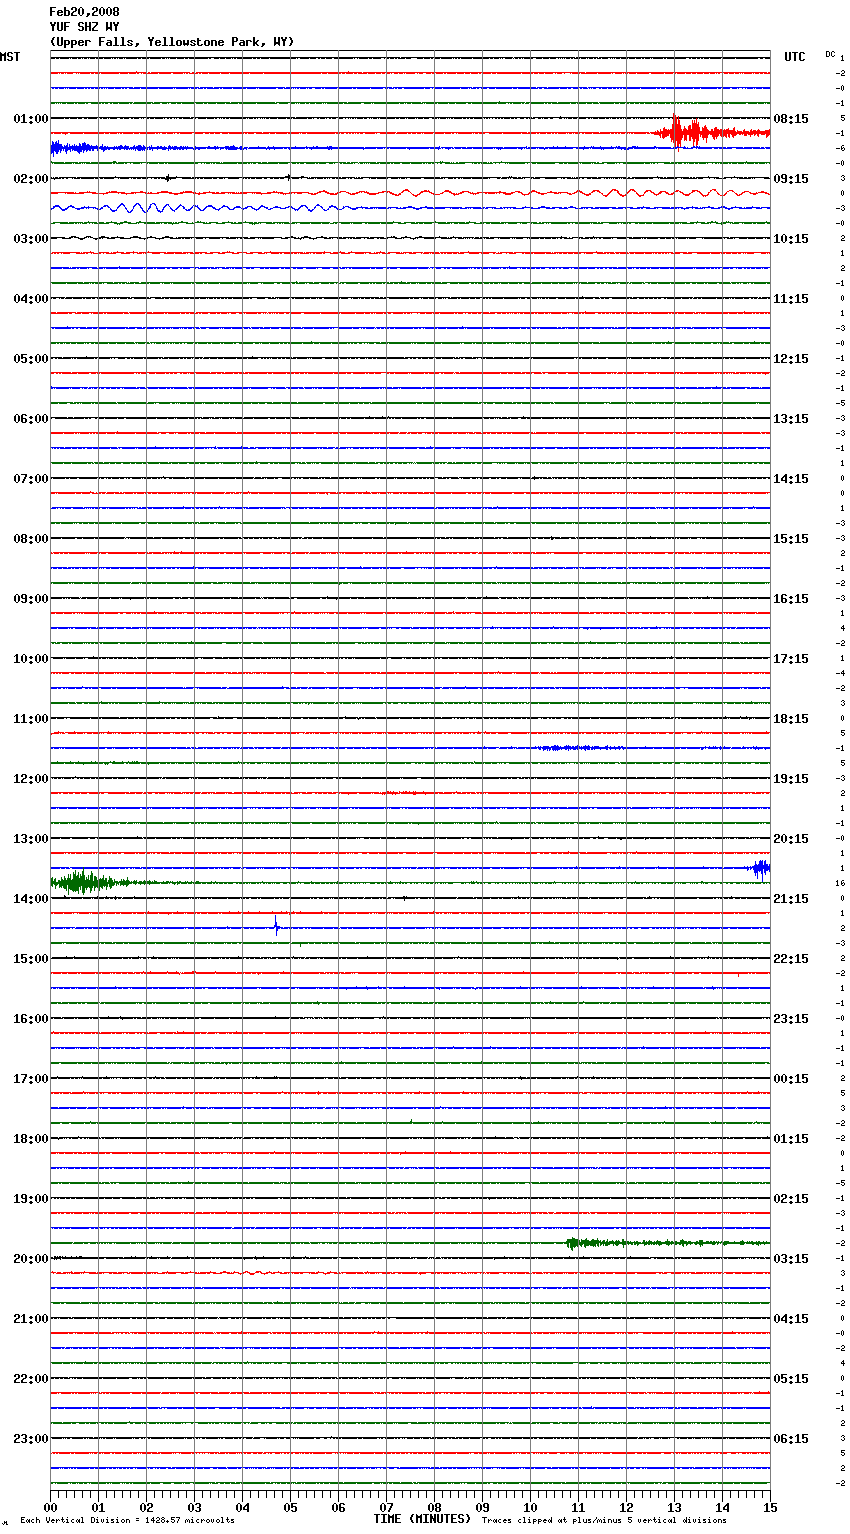Pick the 13:00 MST time label
The height and width of the screenshot is (1534, 850).
pyautogui.click(x=31, y=839)
